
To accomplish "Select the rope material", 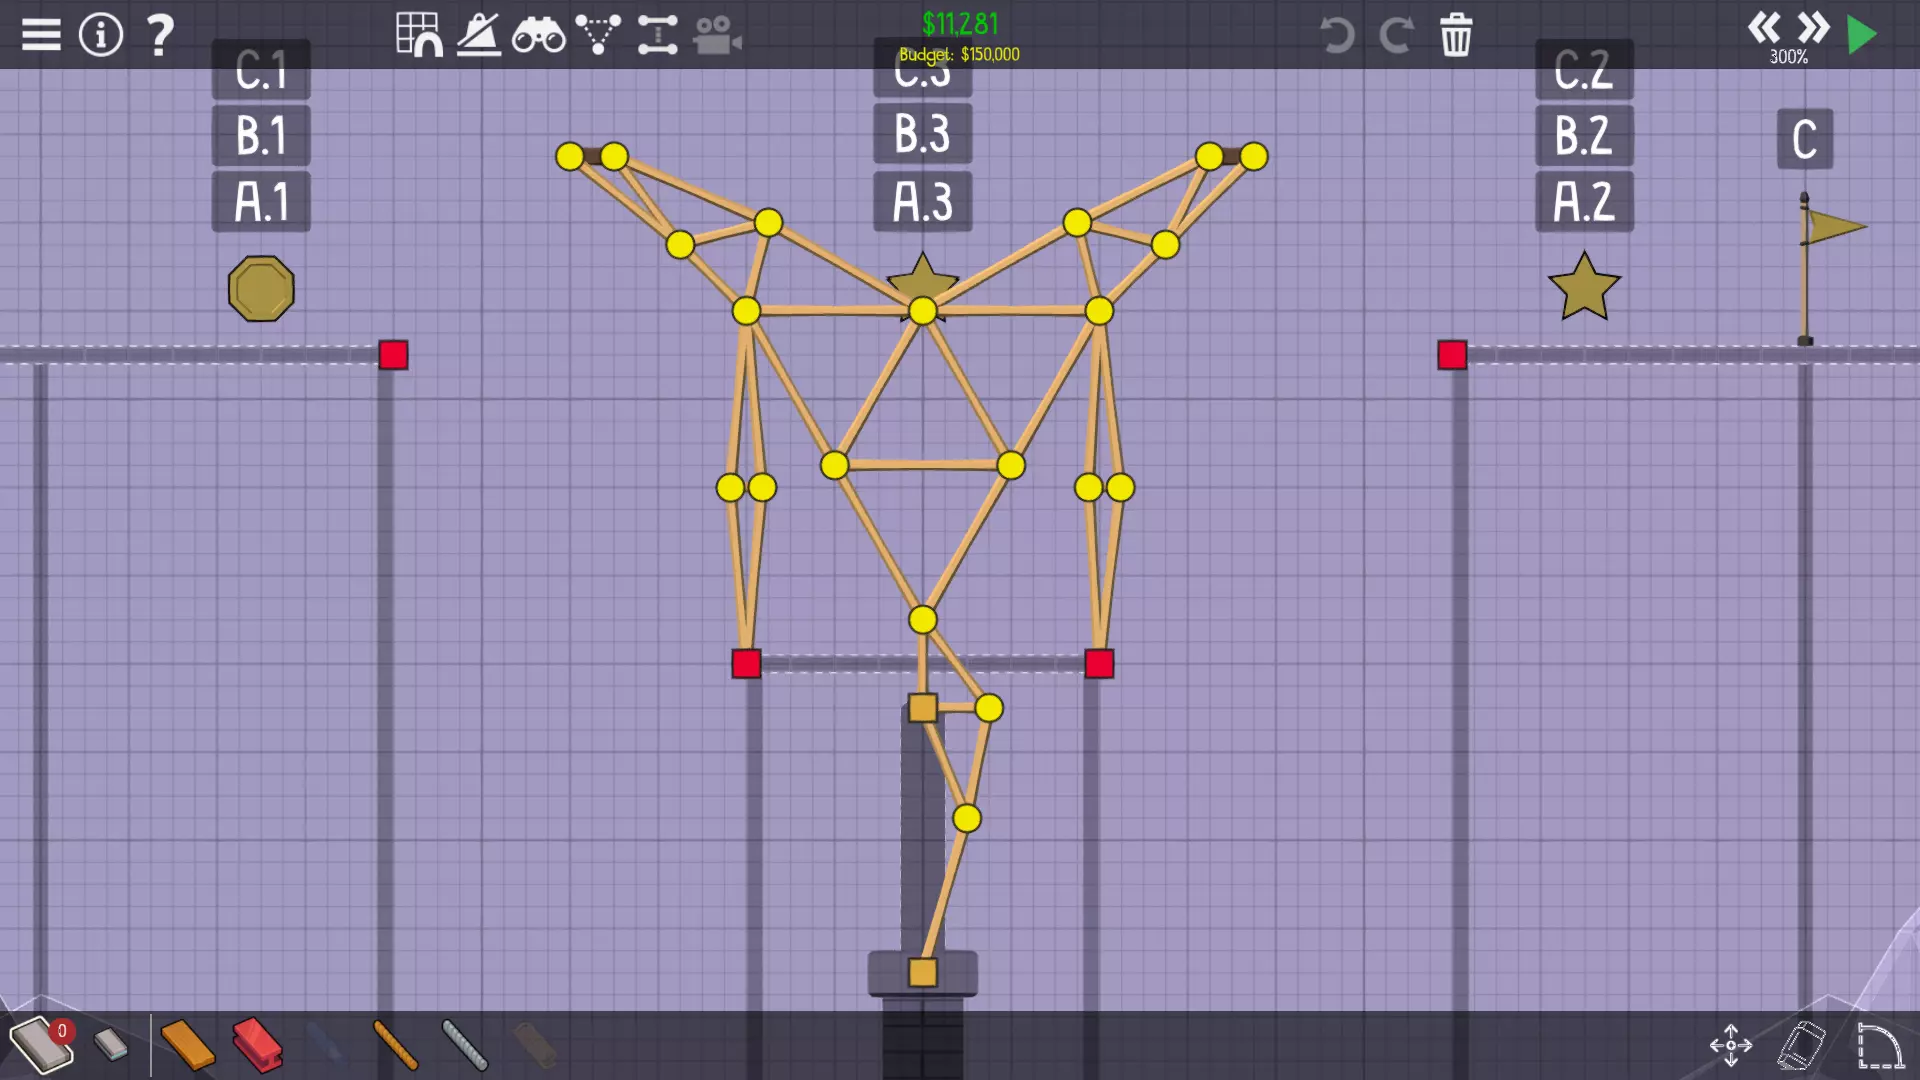I will pyautogui.click(x=395, y=1045).
